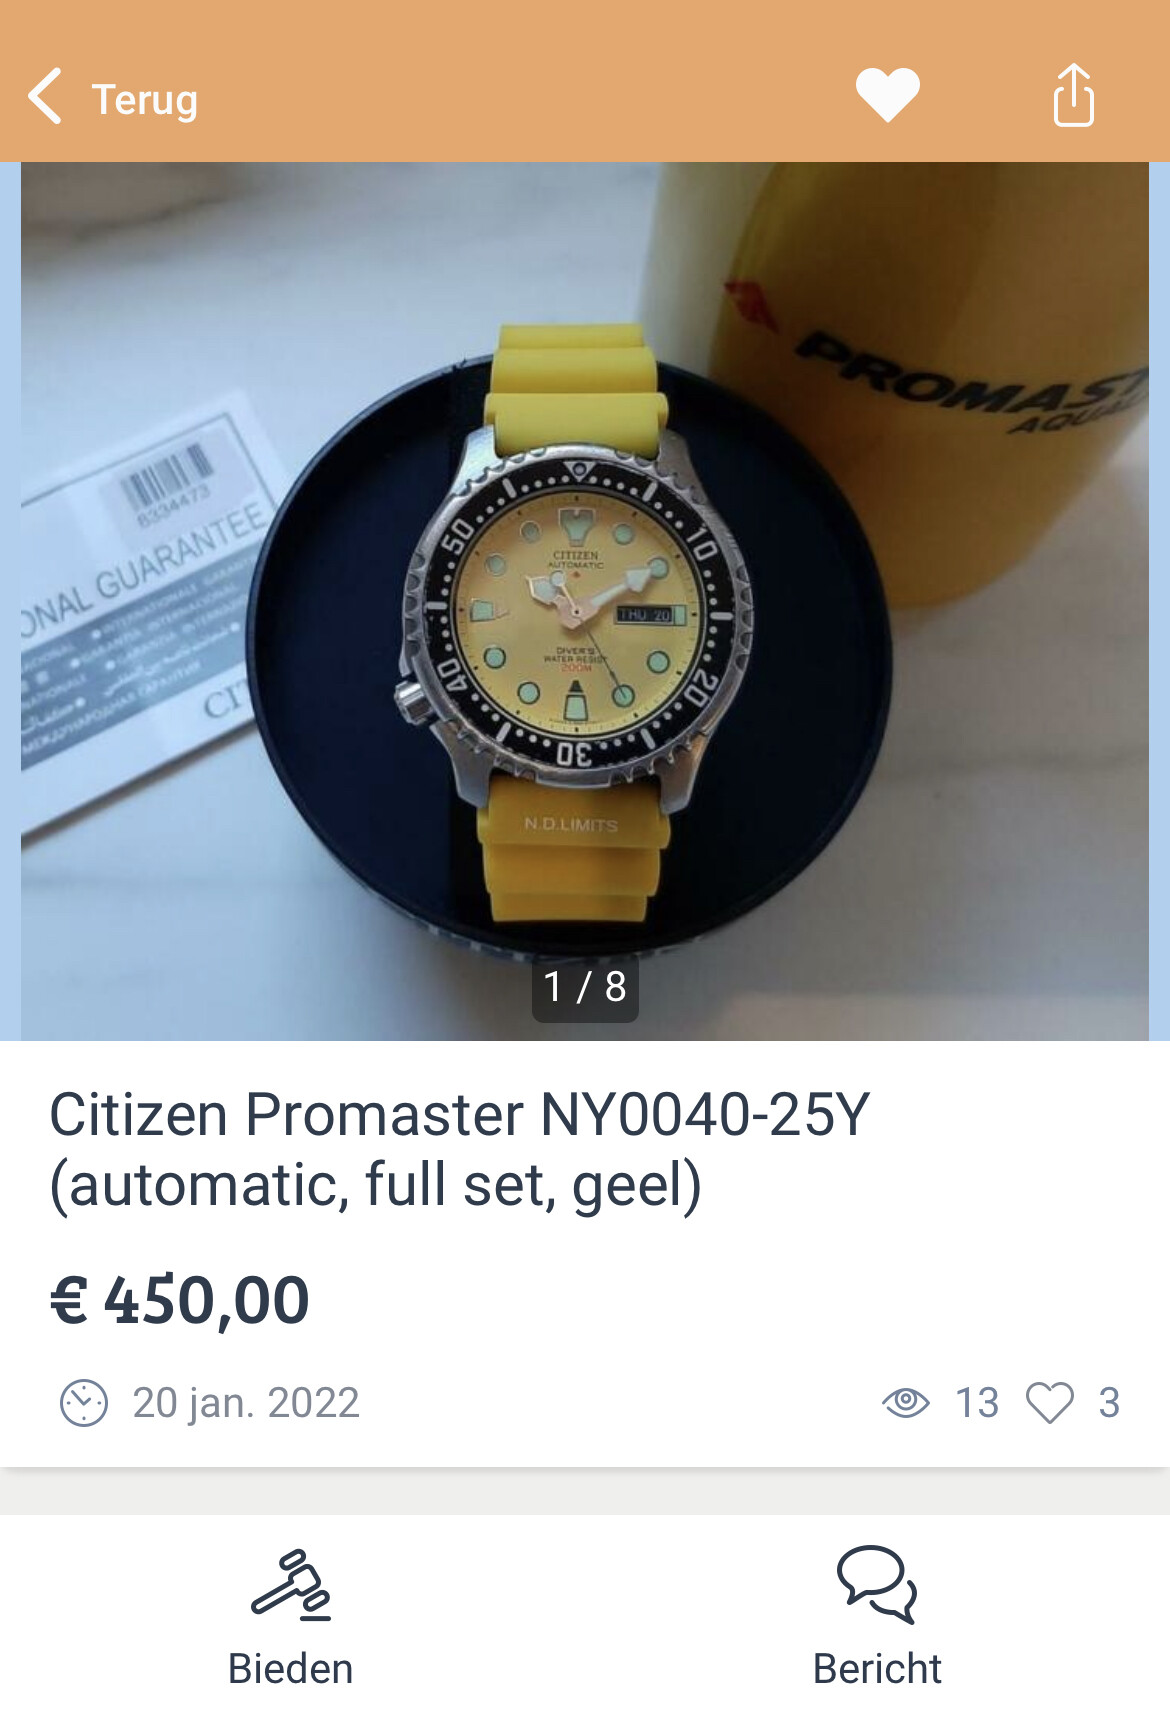This screenshot has height=1710, width=1170.
Task: Tap the 20 jan. 2022 date text
Action: (x=246, y=1403)
